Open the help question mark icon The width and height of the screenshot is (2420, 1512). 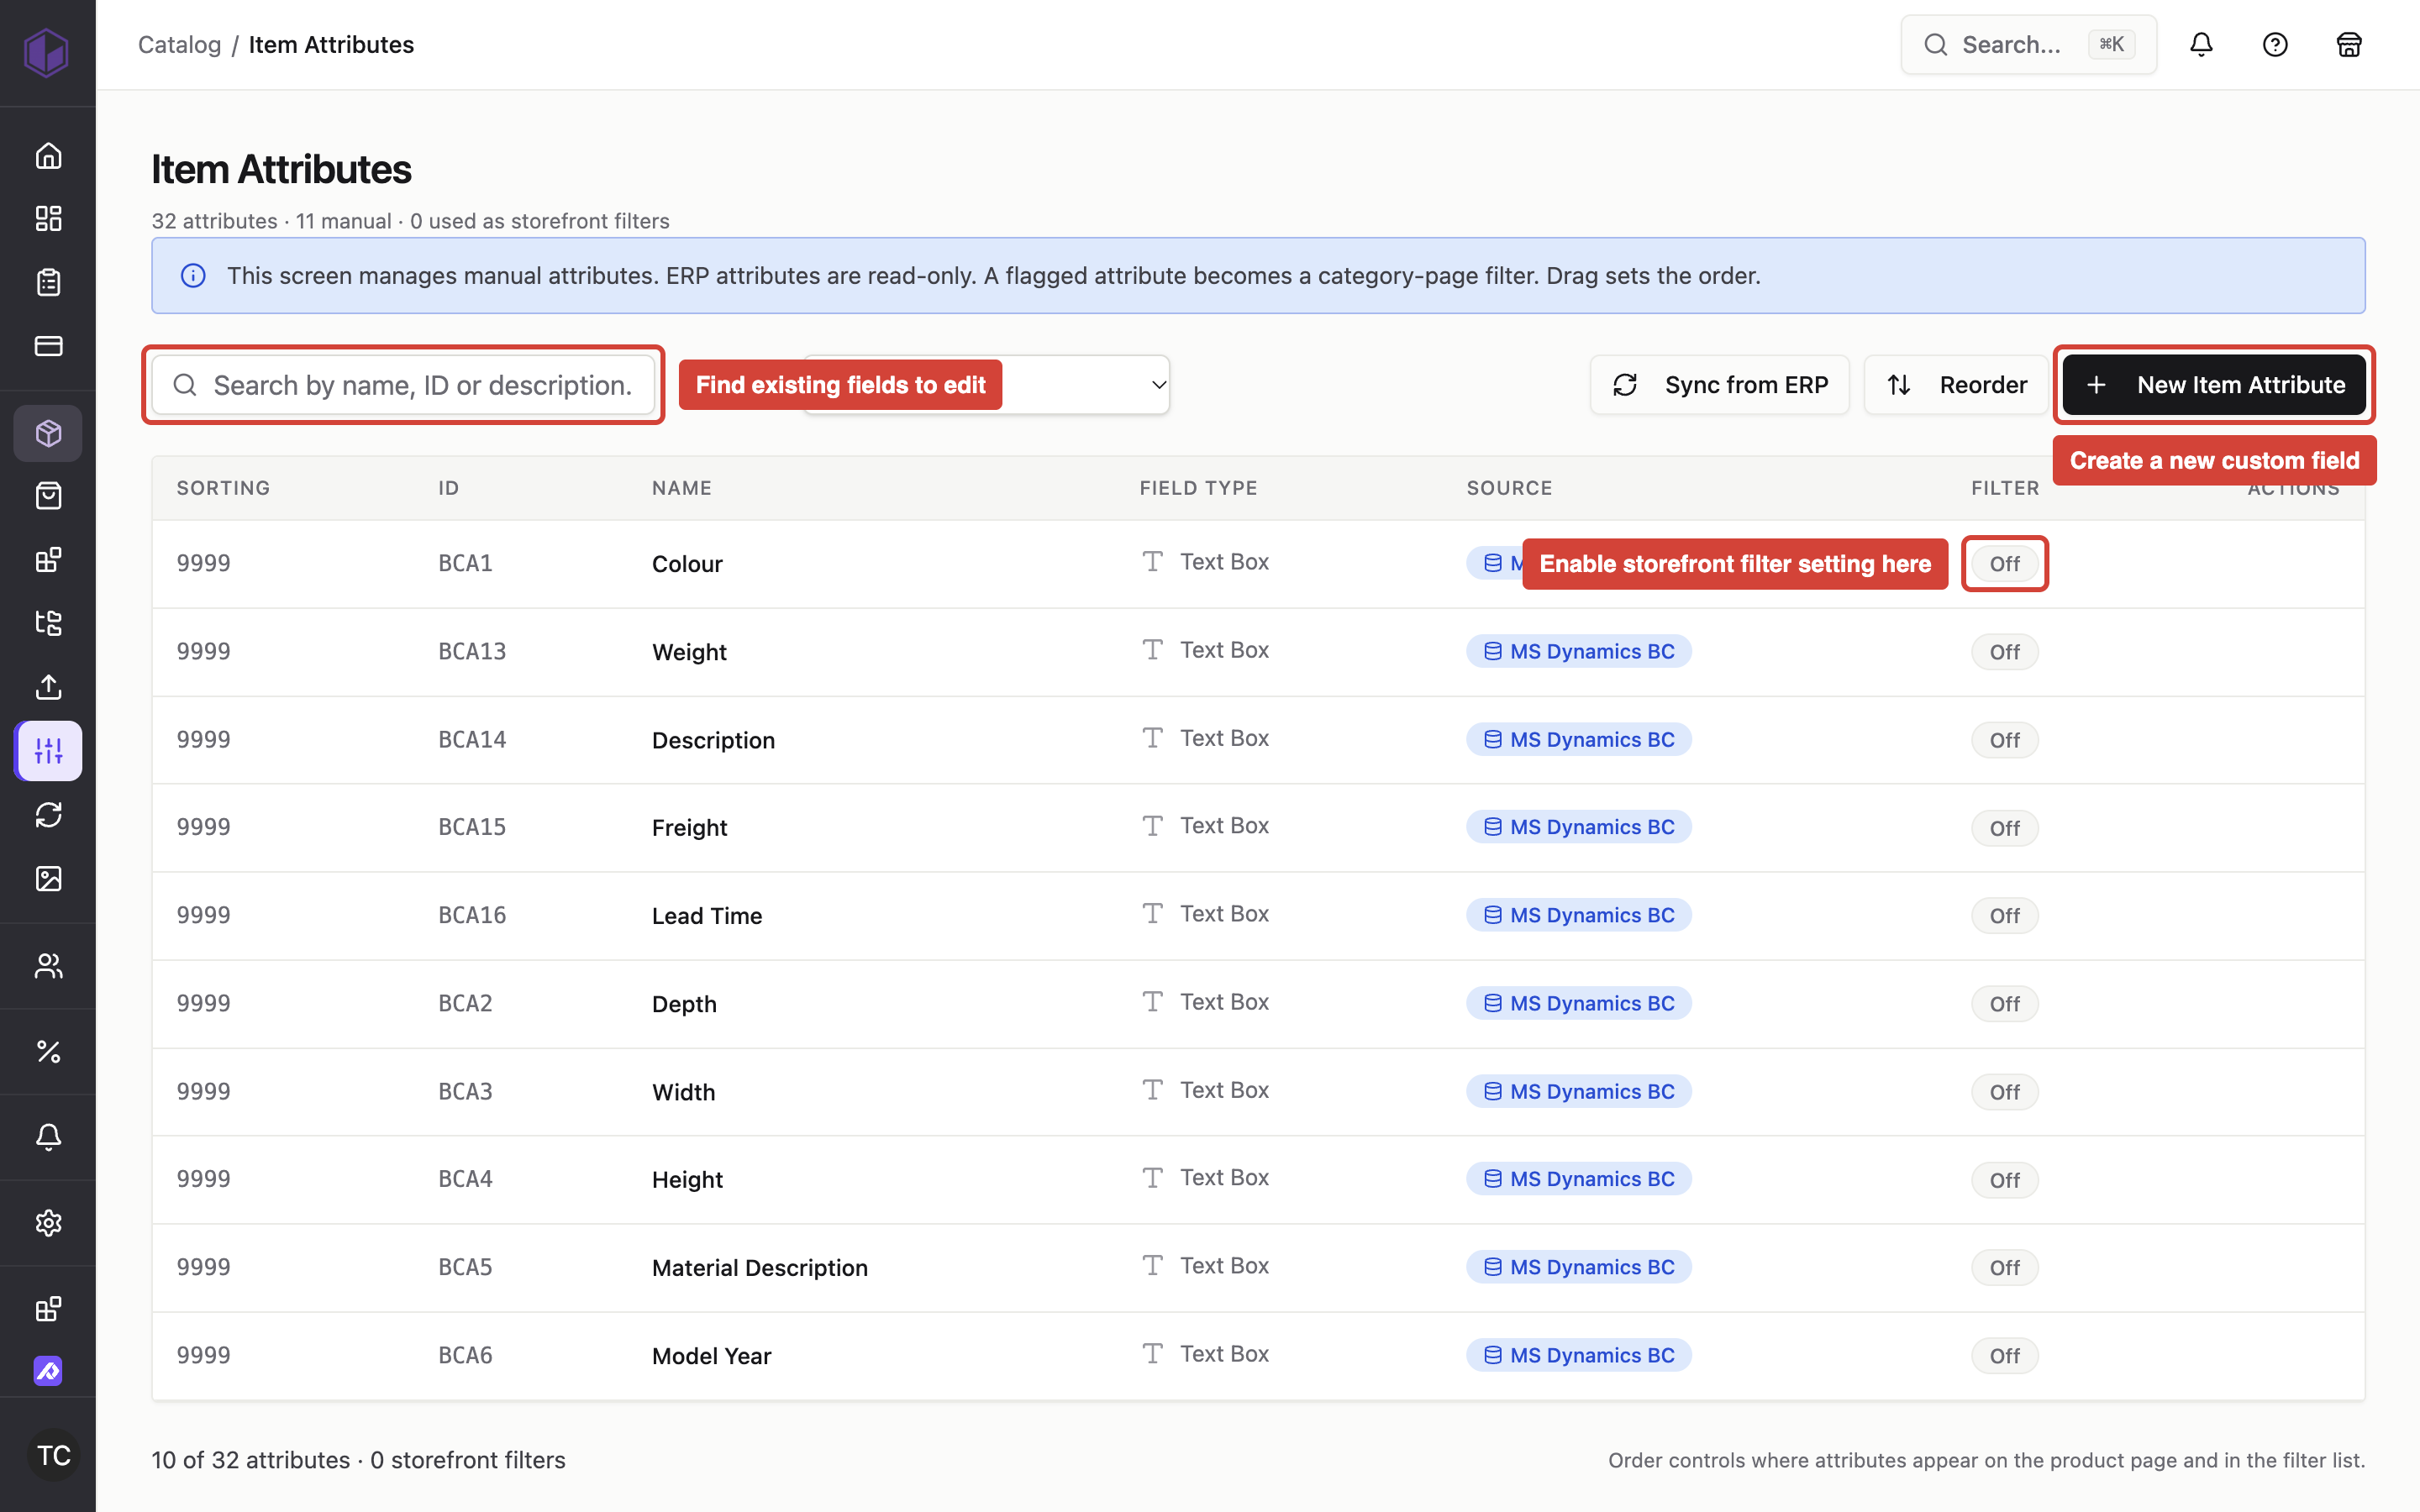click(x=2275, y=44)
